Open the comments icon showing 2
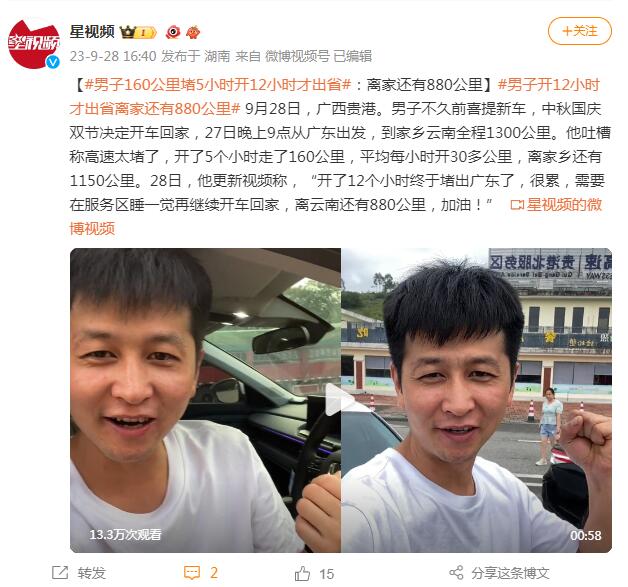The width and height of the screenshot is (628, 587). point(191,573)
